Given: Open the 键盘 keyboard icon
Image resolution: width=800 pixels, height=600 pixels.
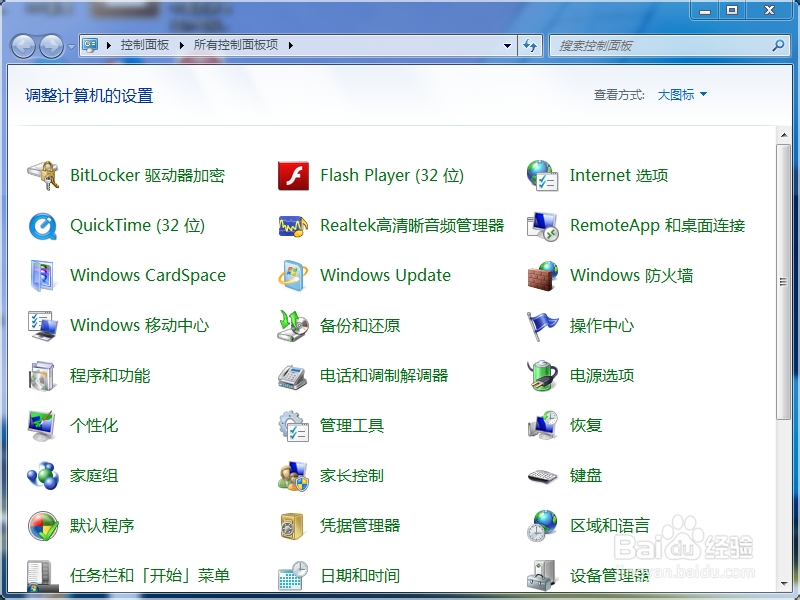Looking at the screenshot, I should pos(542,476).
